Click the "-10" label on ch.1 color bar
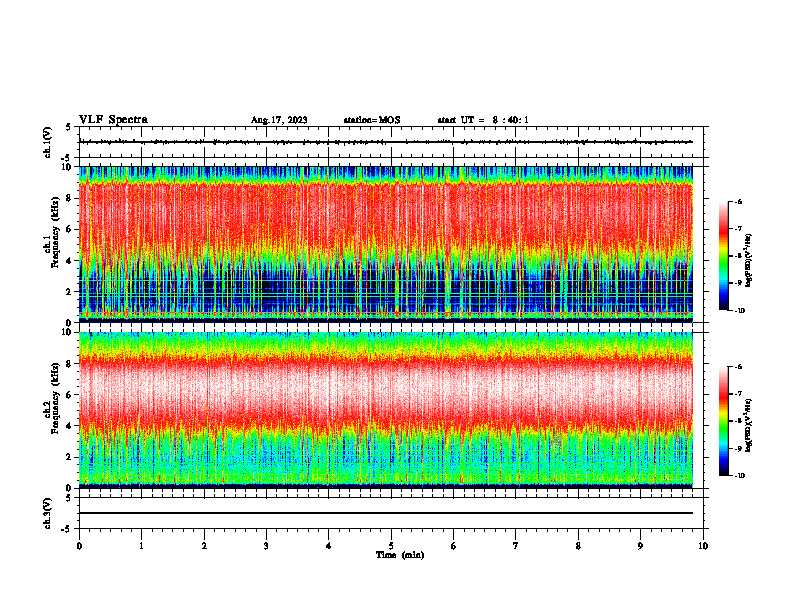The image size is (792, 612). point(739,311)
